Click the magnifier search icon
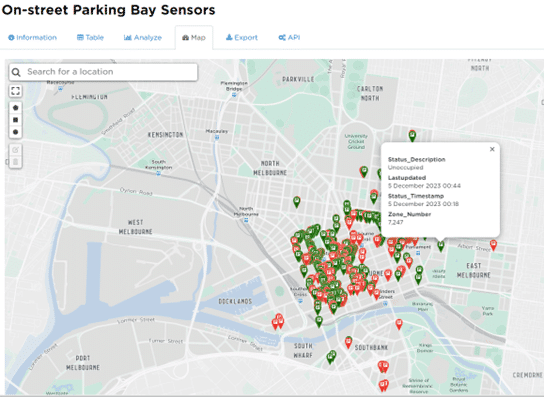The width and height of the screenshot is (544, 397). [x=16, y=72]
